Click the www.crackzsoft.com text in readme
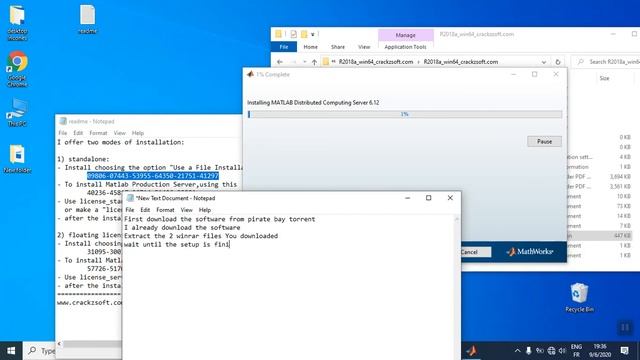Screen dimensions: 640x360 pyautogui.click(x=89, y=302)
